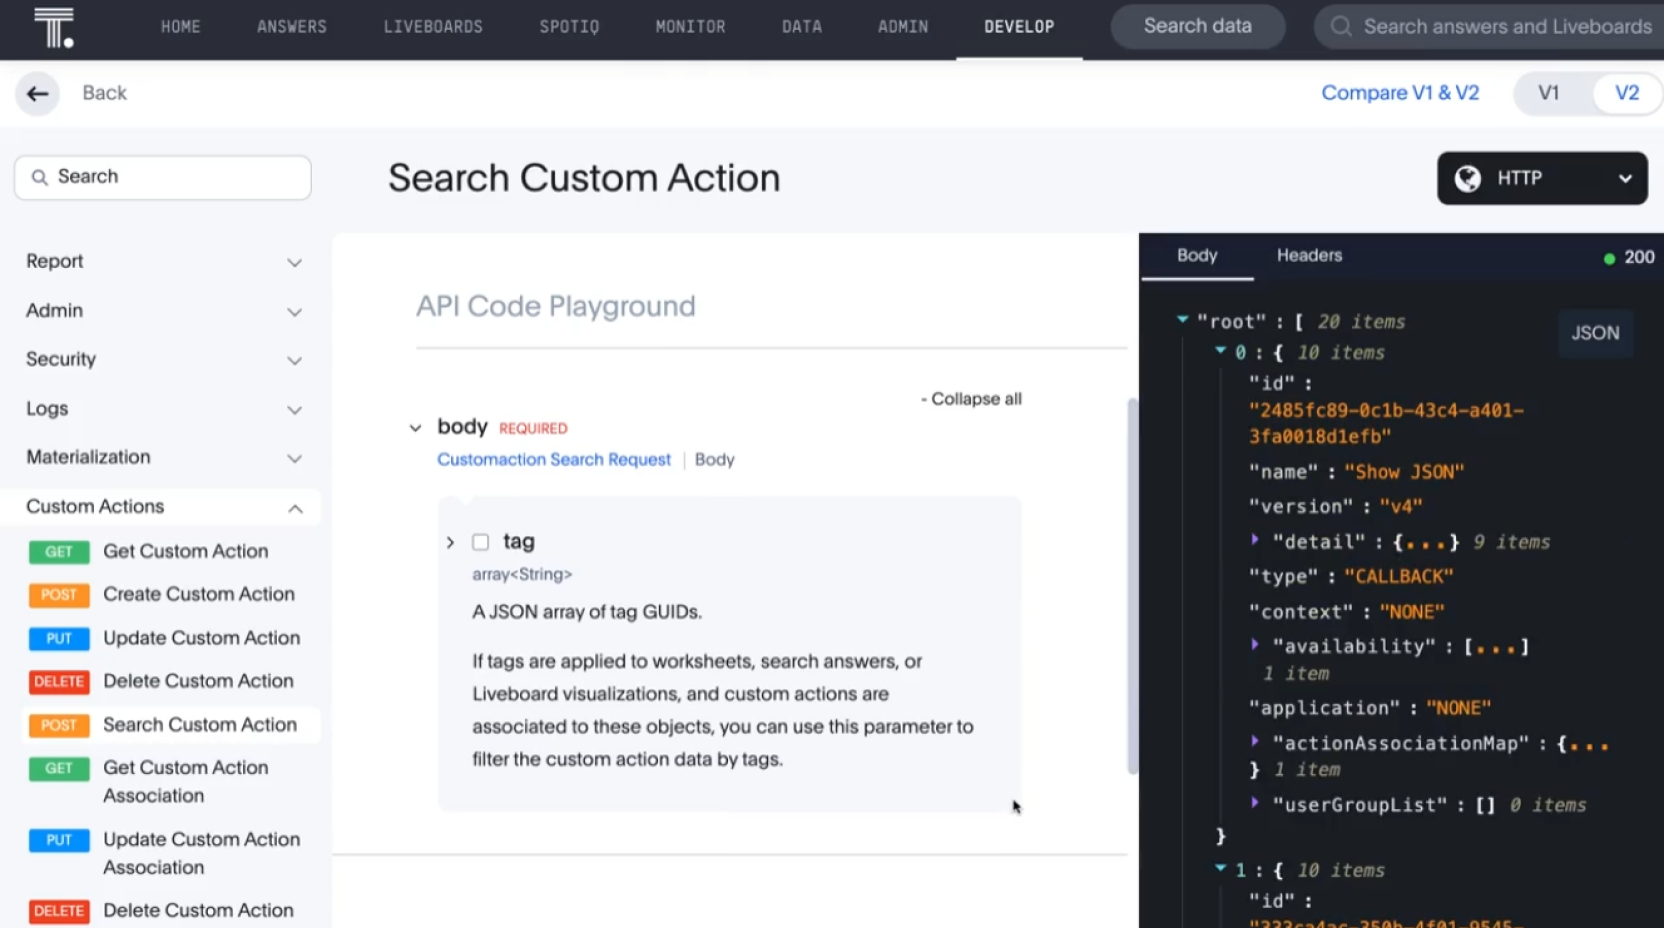Screen dimensions: 1664x928
Task: Collapse JSON item 1 node
Action: point(1221,869)
